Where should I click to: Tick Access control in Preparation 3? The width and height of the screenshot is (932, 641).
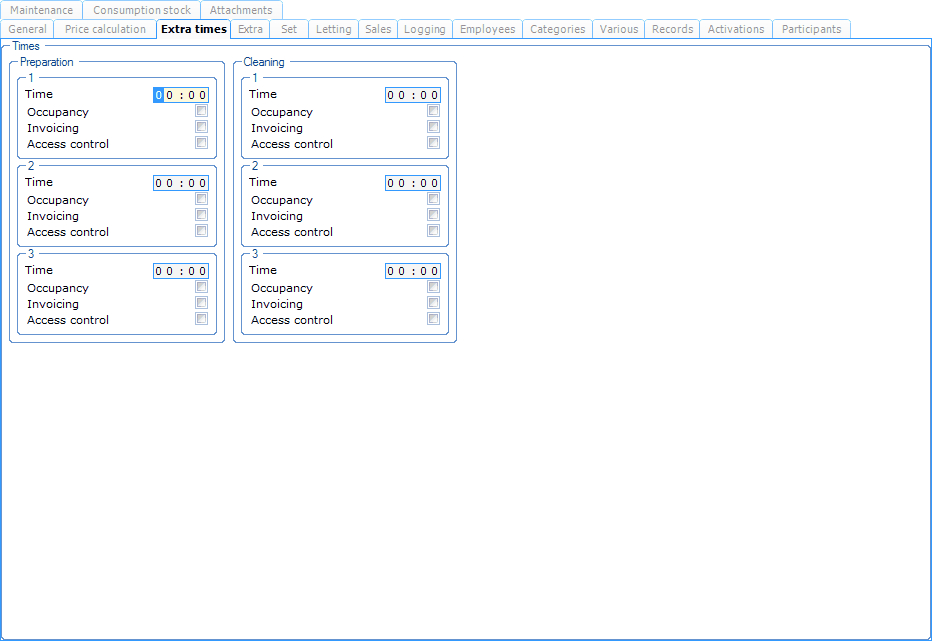(x=202, y=319)
